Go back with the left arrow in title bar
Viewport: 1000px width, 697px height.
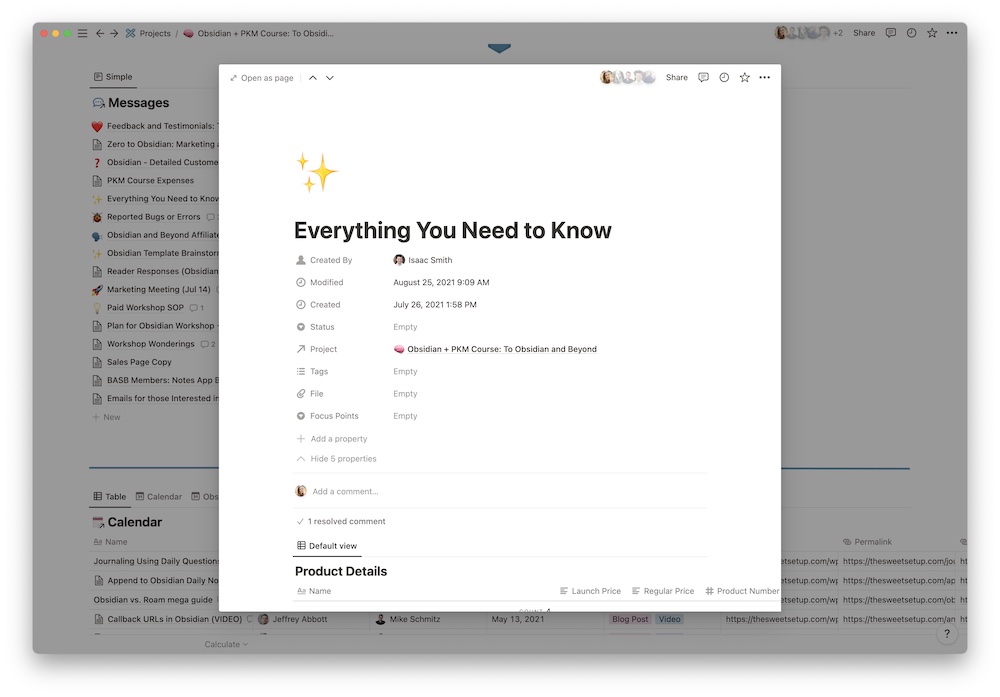click(x=99, y=33)
